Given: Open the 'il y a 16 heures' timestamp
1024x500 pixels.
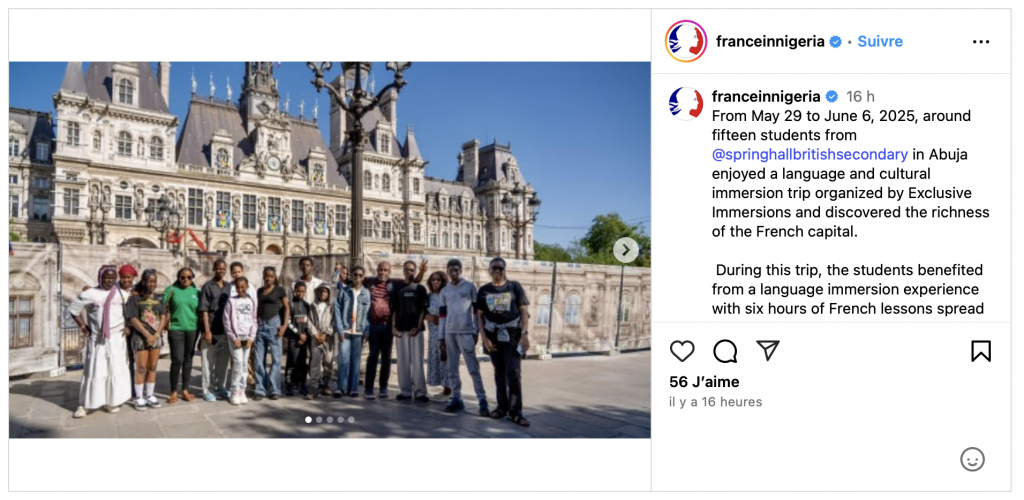Looking at the screenshot, I should (715, 402).
